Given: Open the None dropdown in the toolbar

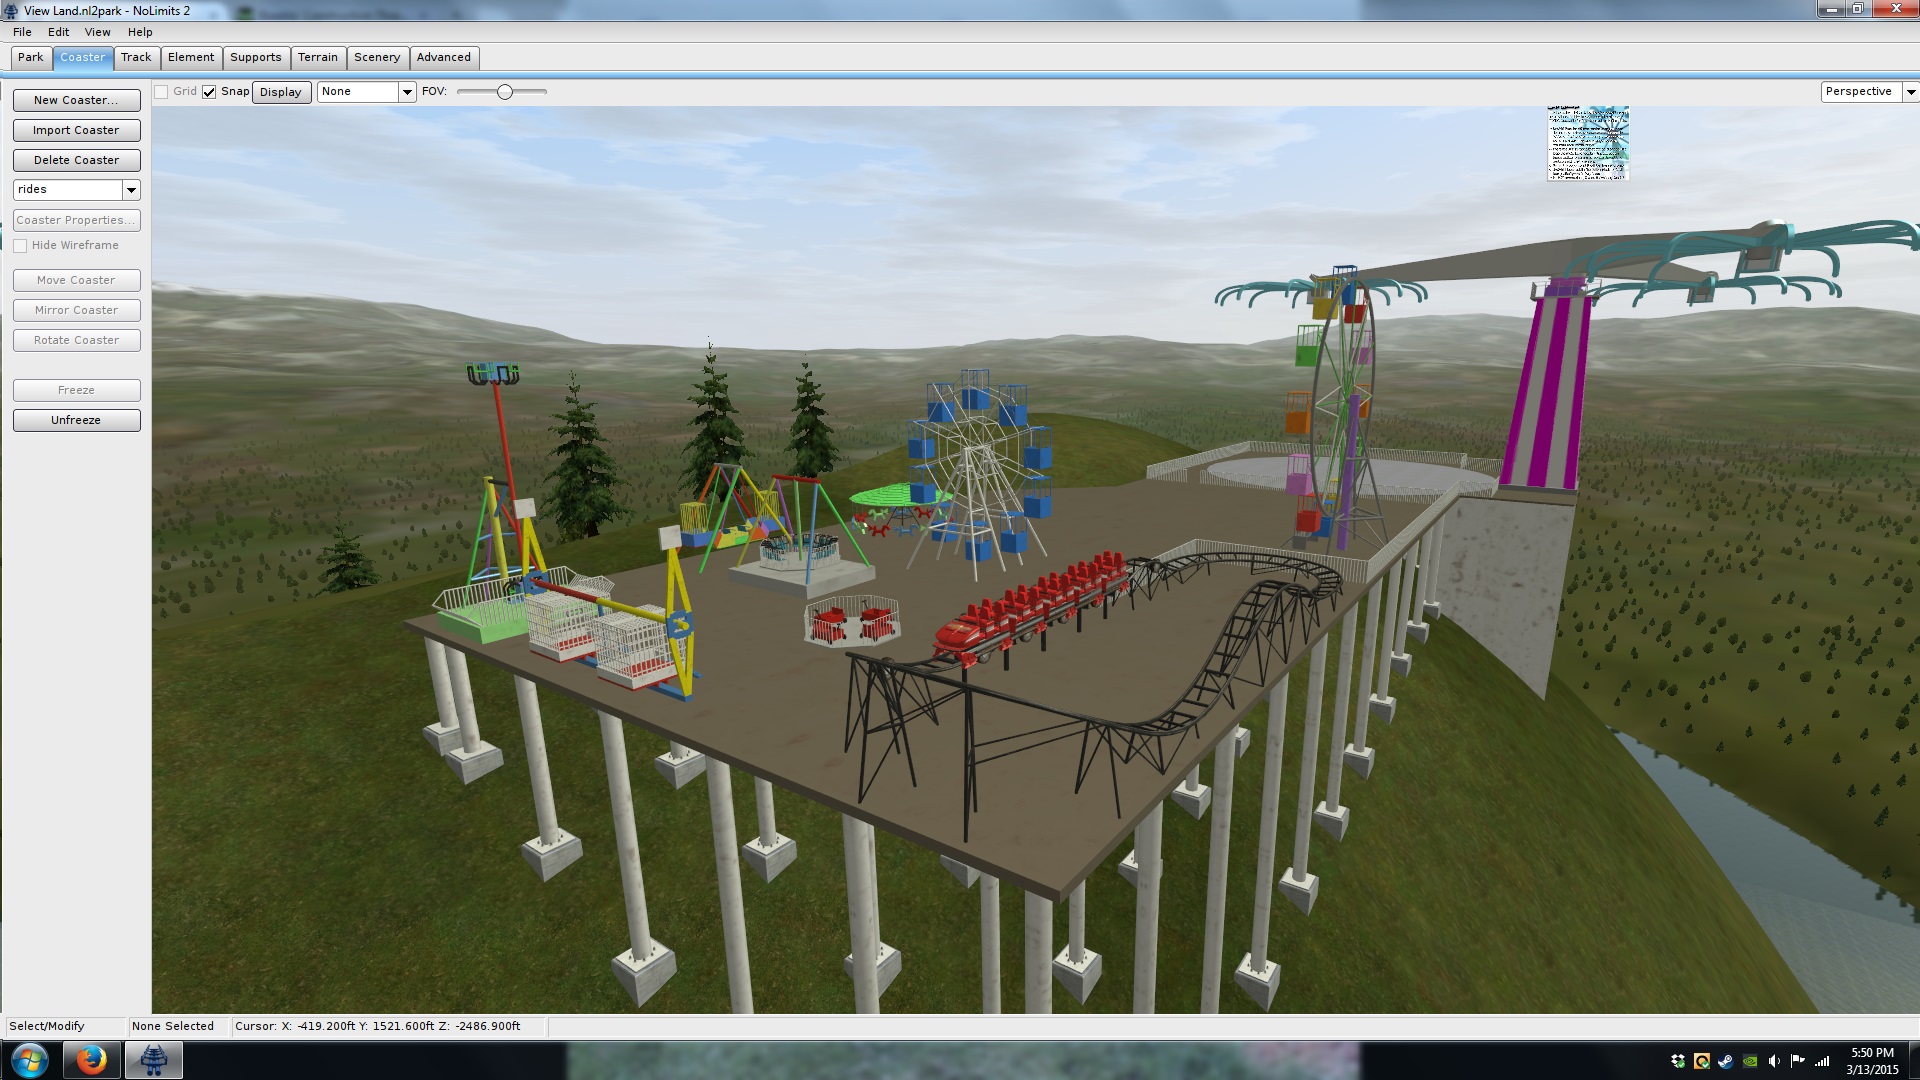Looking at the screenshot, I should point(407,92).
